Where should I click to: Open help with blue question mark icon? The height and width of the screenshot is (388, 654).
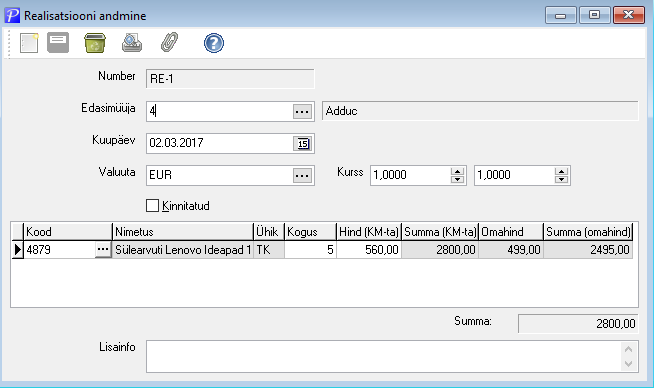(214, 43)
